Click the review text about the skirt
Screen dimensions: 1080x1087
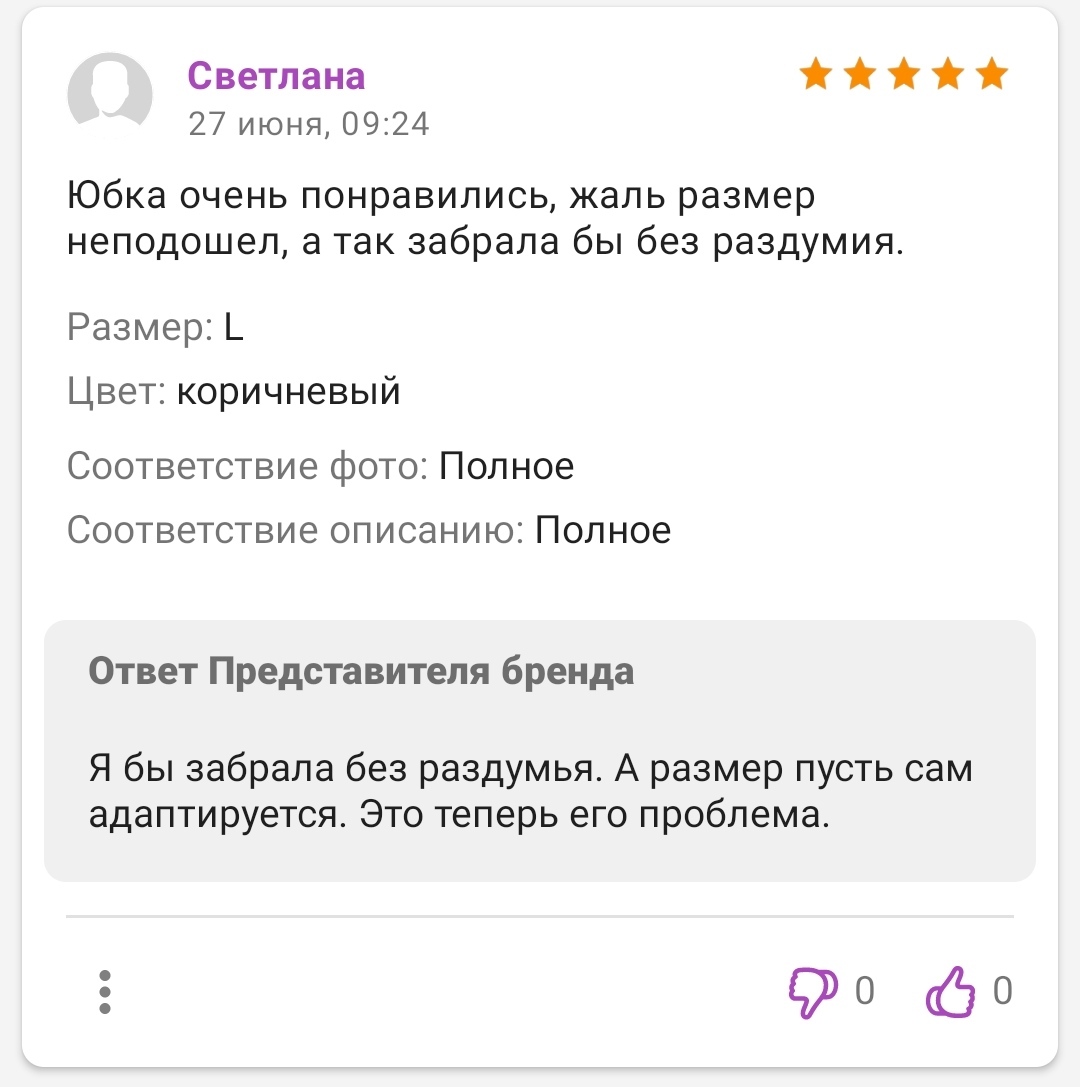tap(485, 219)
